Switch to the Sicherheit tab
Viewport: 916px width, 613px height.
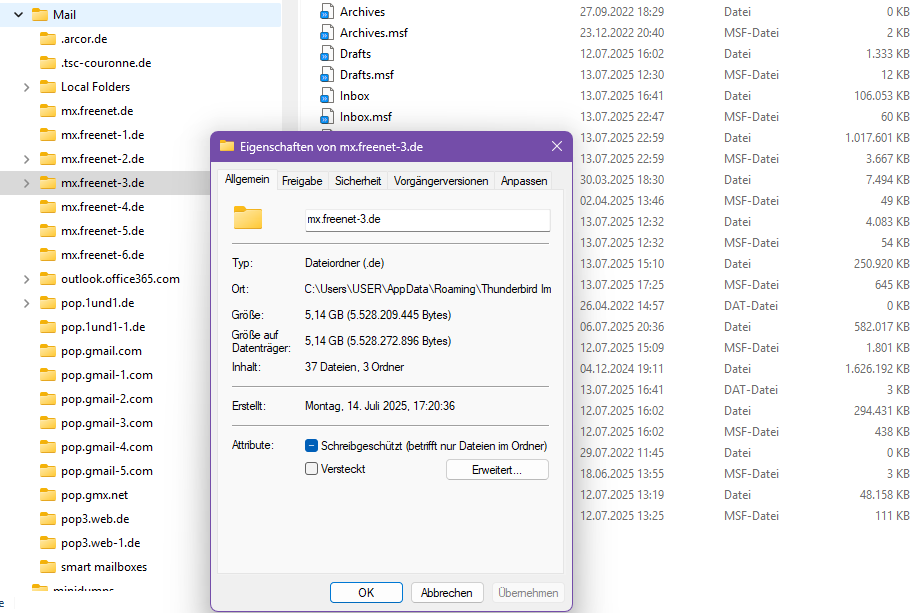click(358, 181)
